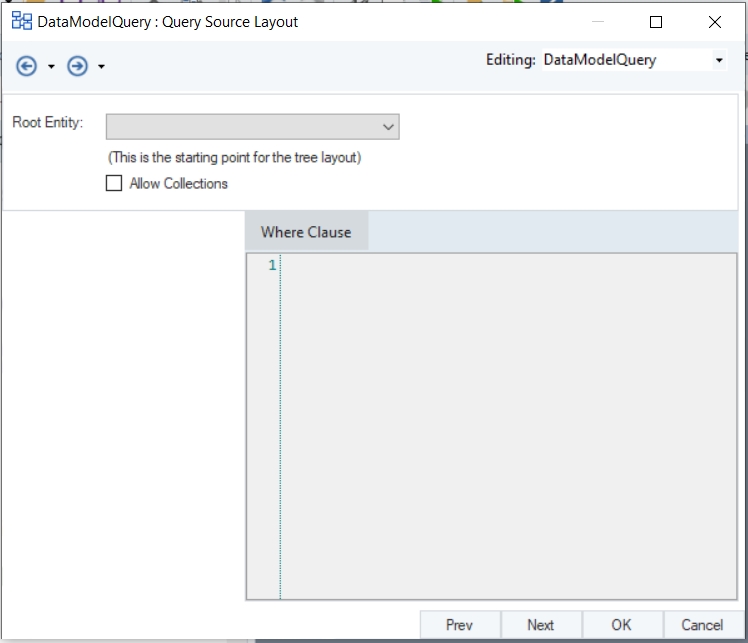748x643 pixels.
Task: Cancel the query source layout dialog
Action: point(702,625)
